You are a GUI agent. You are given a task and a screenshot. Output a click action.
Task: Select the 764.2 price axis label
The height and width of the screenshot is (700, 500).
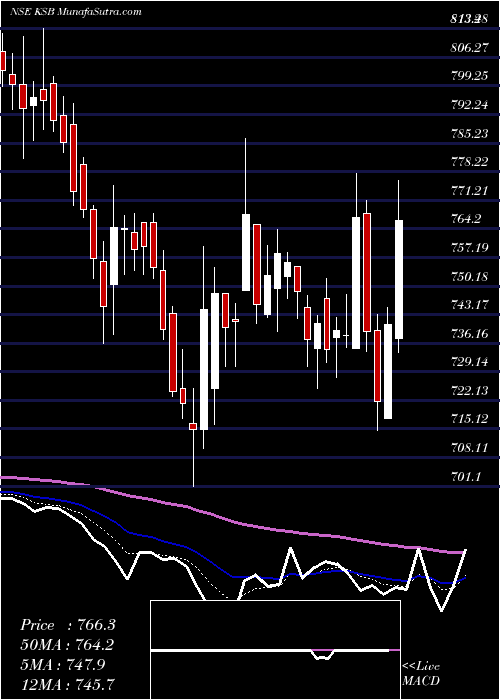pos(466,219)
